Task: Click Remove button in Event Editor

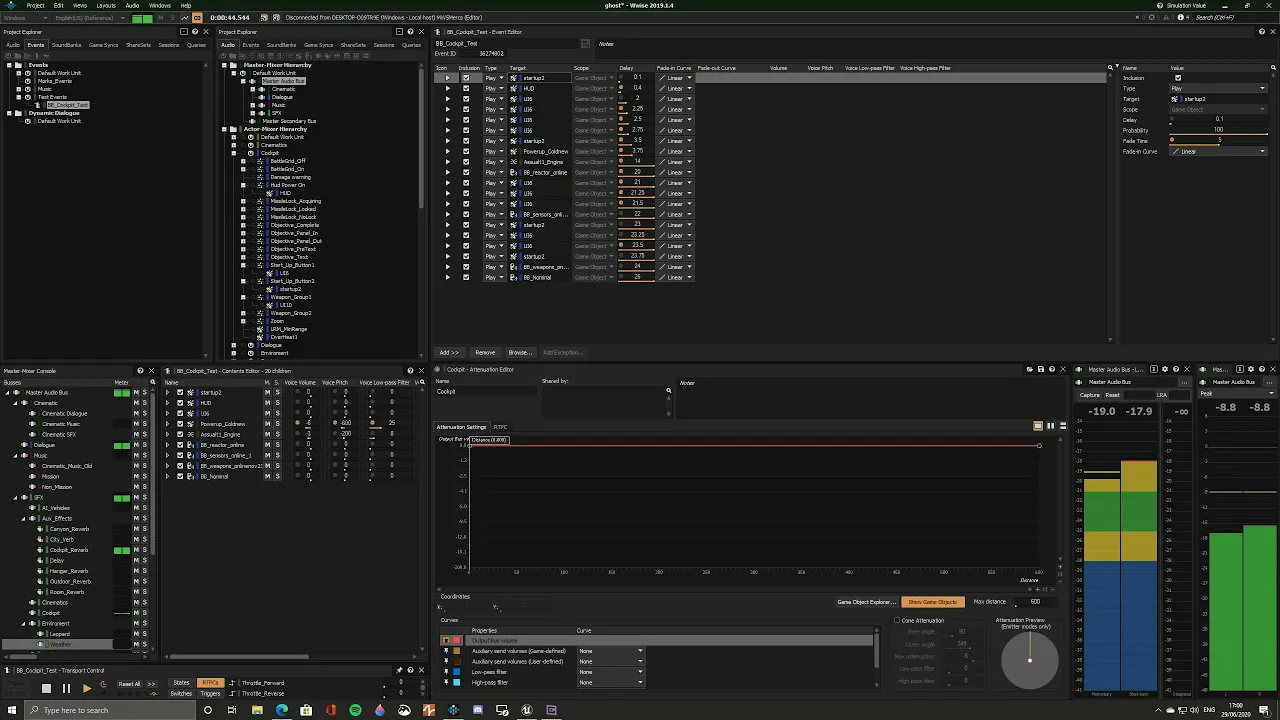Action: tap(485, 352)
